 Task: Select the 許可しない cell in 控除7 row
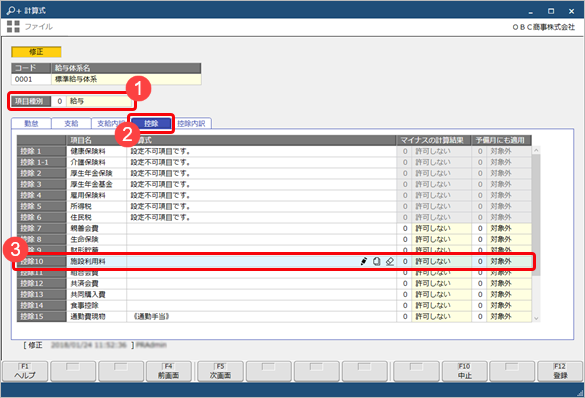click(x=441, y=228)
